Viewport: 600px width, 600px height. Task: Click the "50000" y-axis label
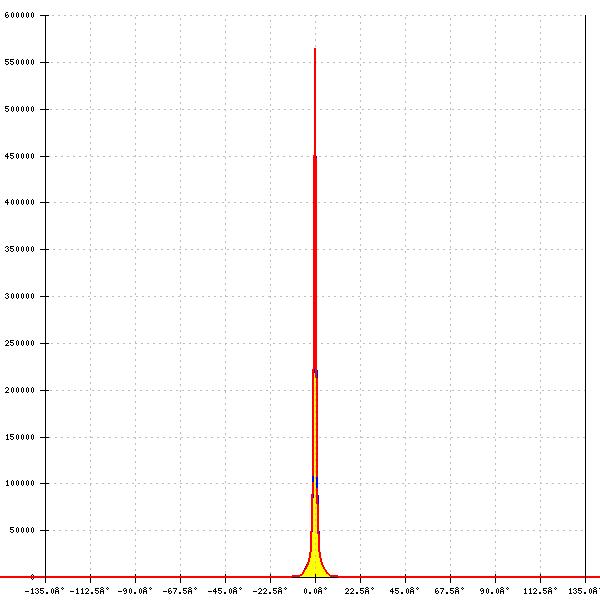point(22,530)
